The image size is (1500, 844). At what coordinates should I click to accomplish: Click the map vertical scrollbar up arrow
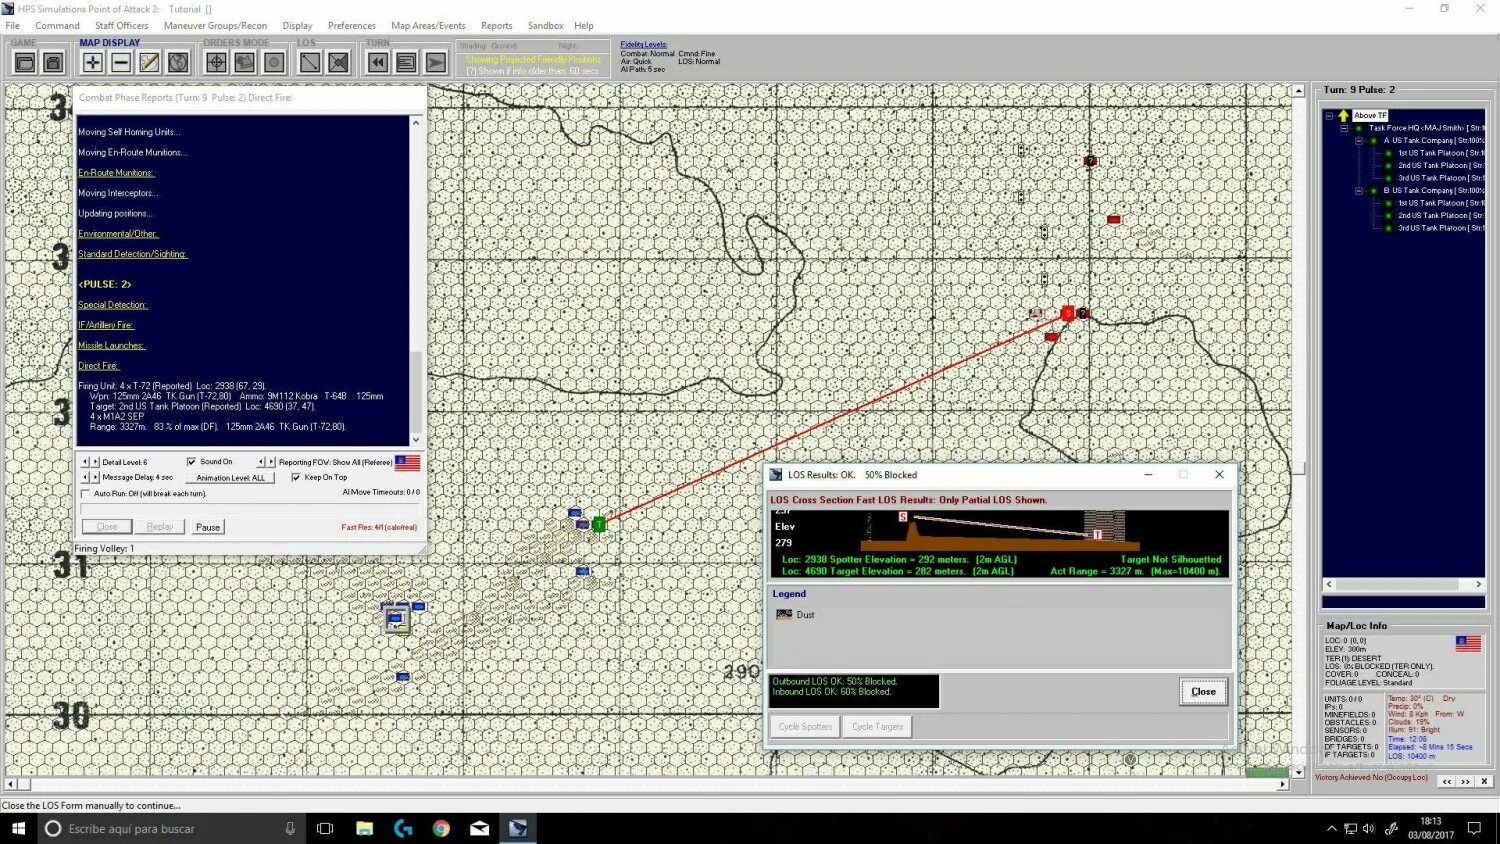1299,91
